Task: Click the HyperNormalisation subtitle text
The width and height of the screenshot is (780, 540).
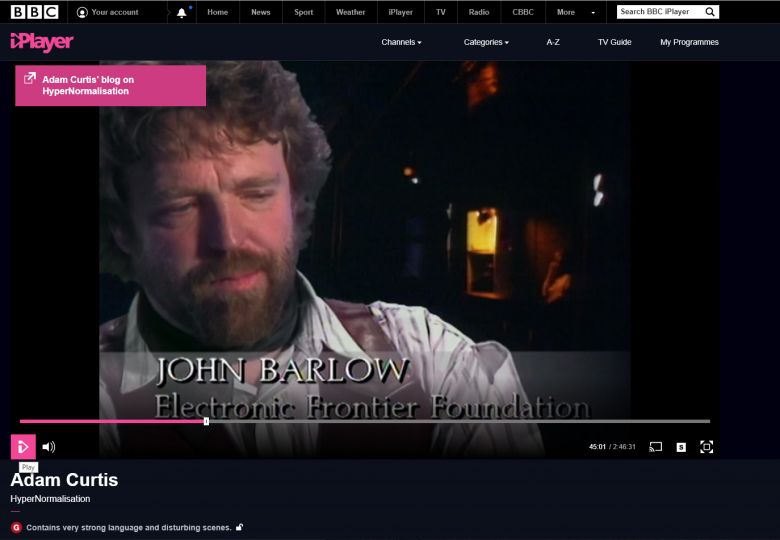Action: (x=50, y=499)
